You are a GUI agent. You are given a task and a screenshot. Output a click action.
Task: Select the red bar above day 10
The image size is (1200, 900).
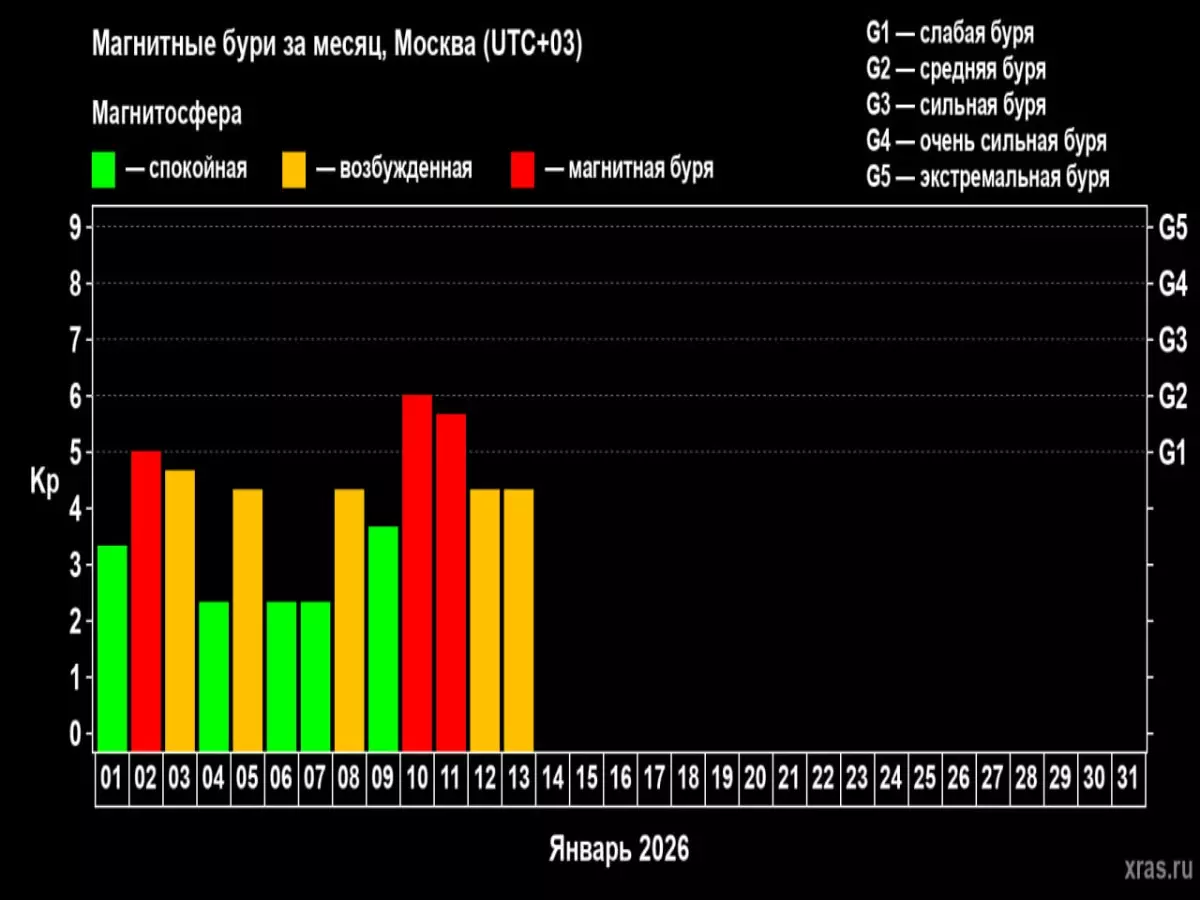tap(417, 572)
